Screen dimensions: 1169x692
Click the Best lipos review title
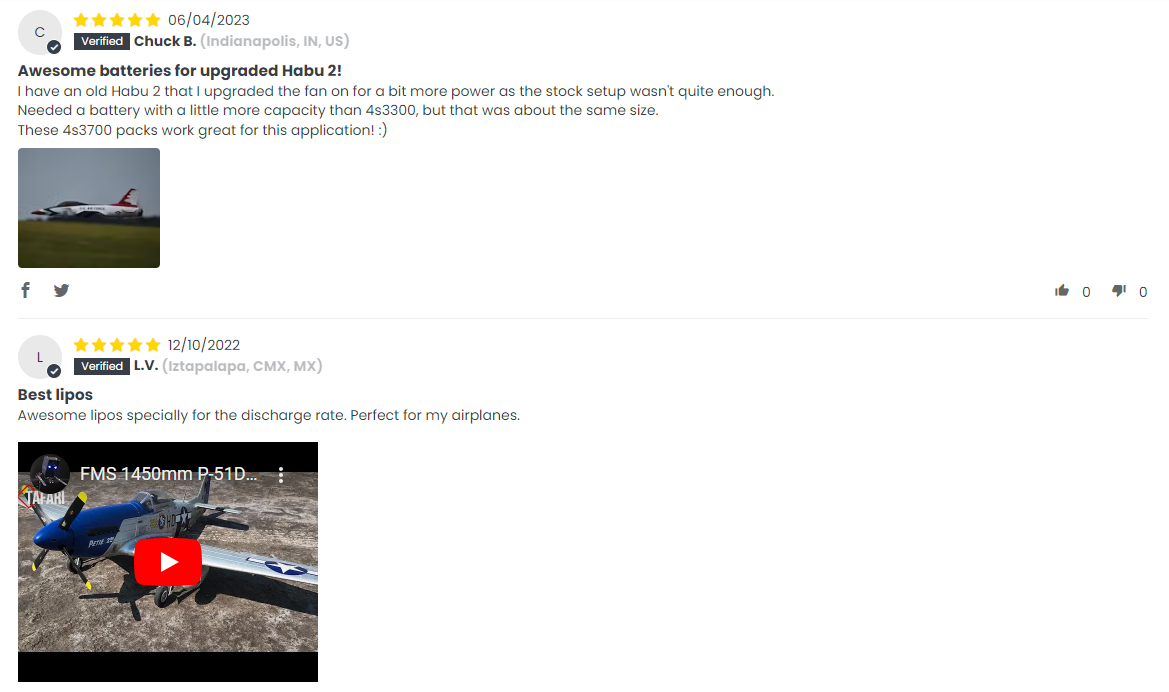tap(55, 394)
